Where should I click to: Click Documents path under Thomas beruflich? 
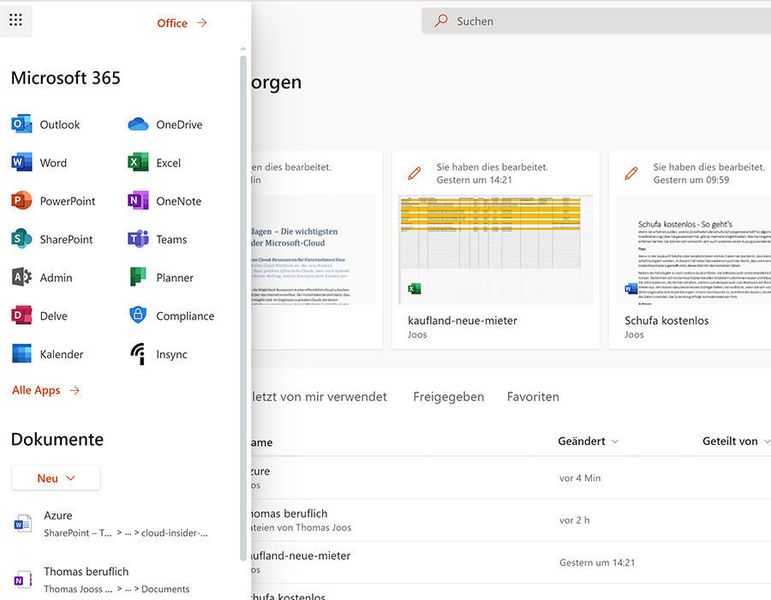coord(165,589)
